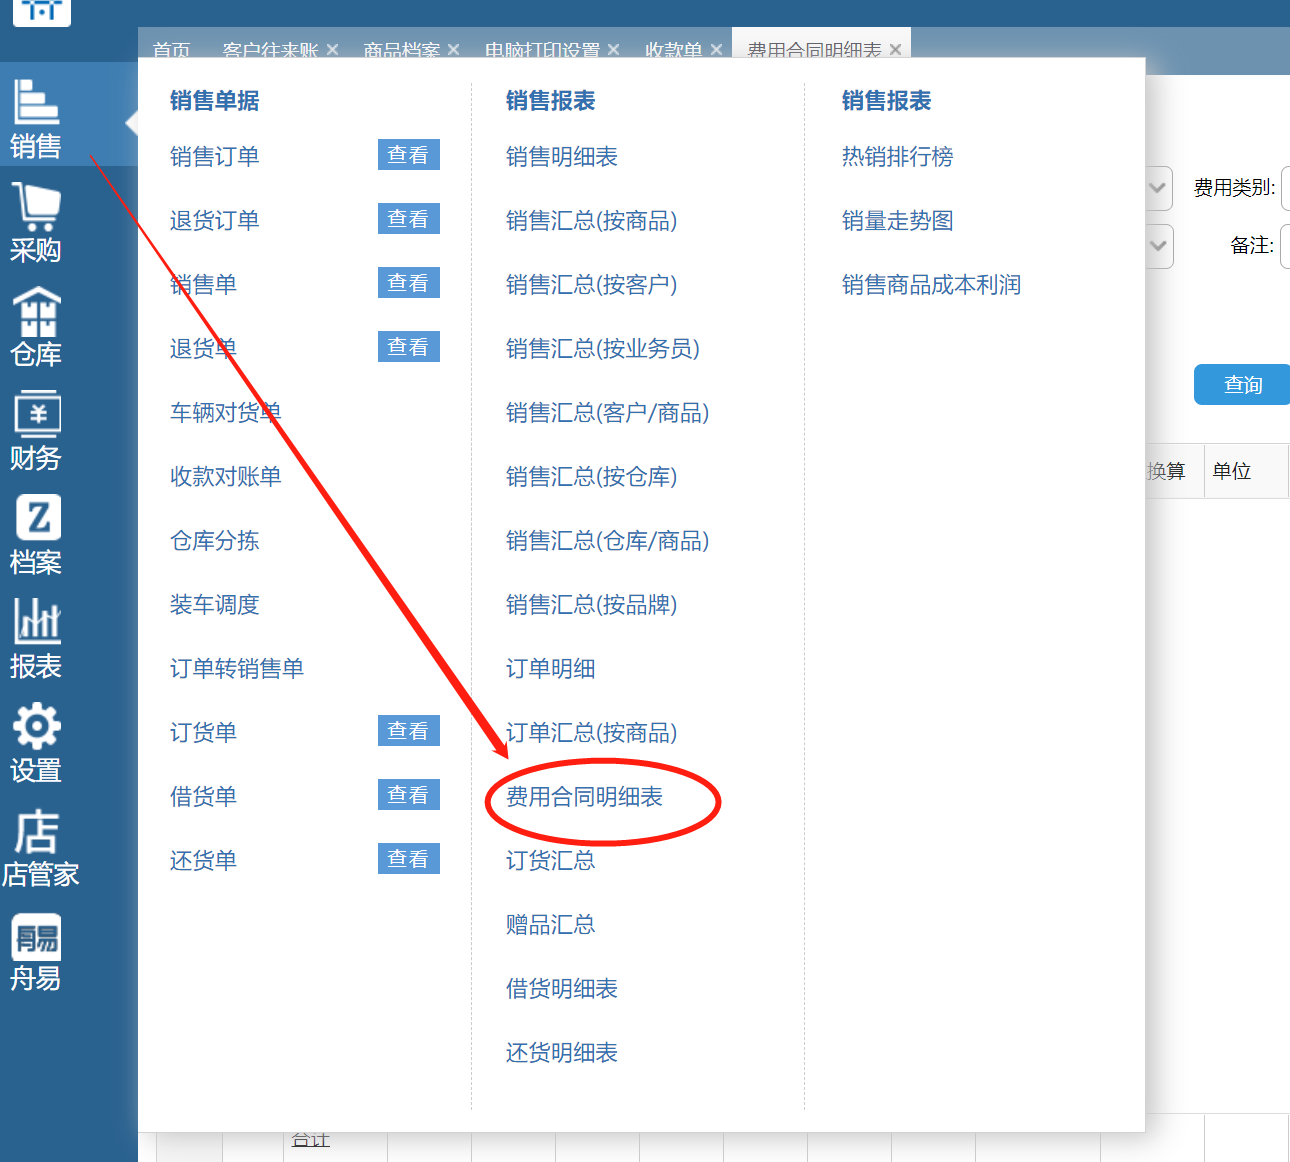
Task: Click 查看 button next to 借货单
Action: pyautogui.click(x=409, y=795)
